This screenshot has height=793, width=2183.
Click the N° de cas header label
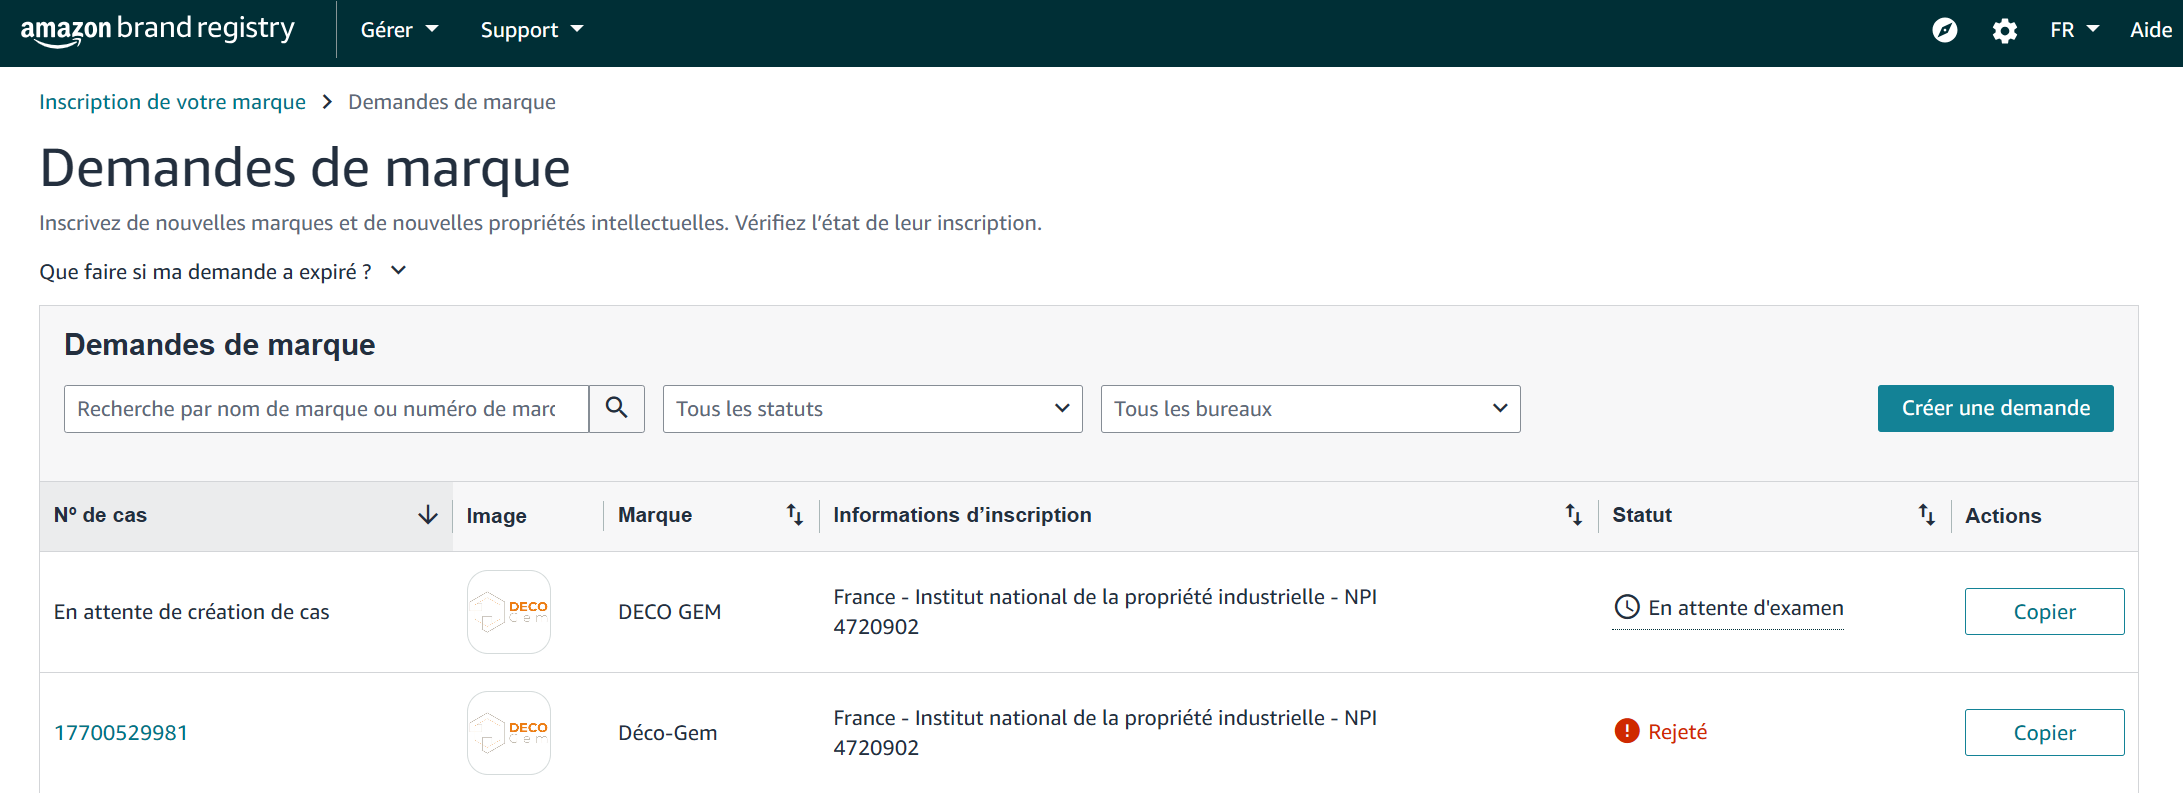point(100,515)
